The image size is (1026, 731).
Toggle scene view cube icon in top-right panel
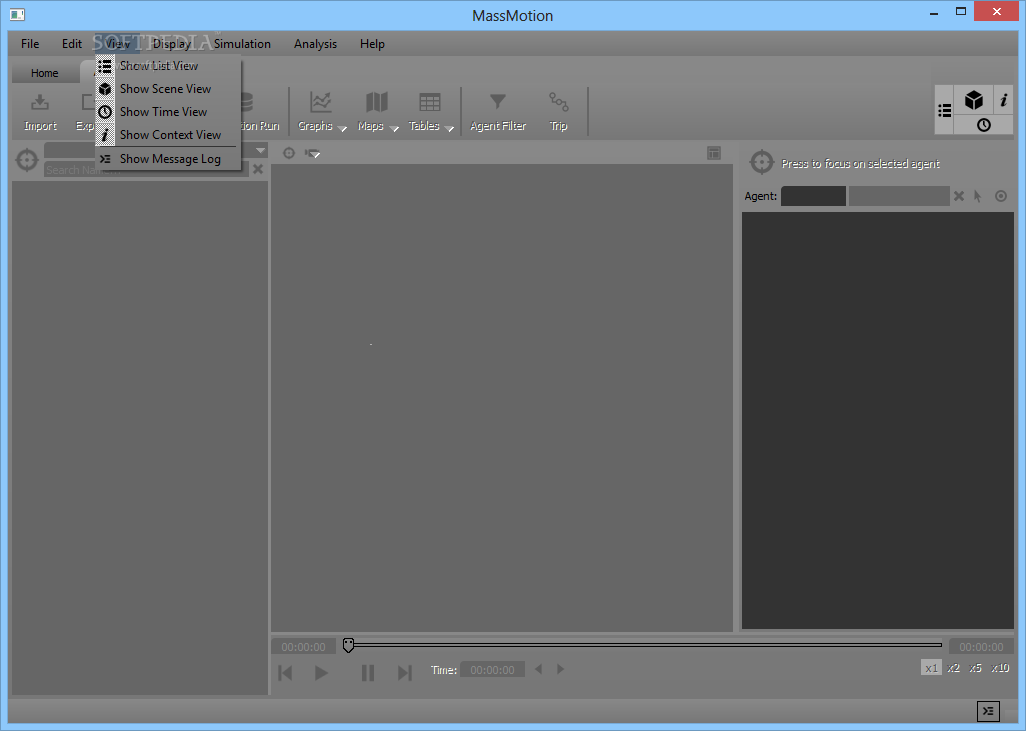click(974, 100)
